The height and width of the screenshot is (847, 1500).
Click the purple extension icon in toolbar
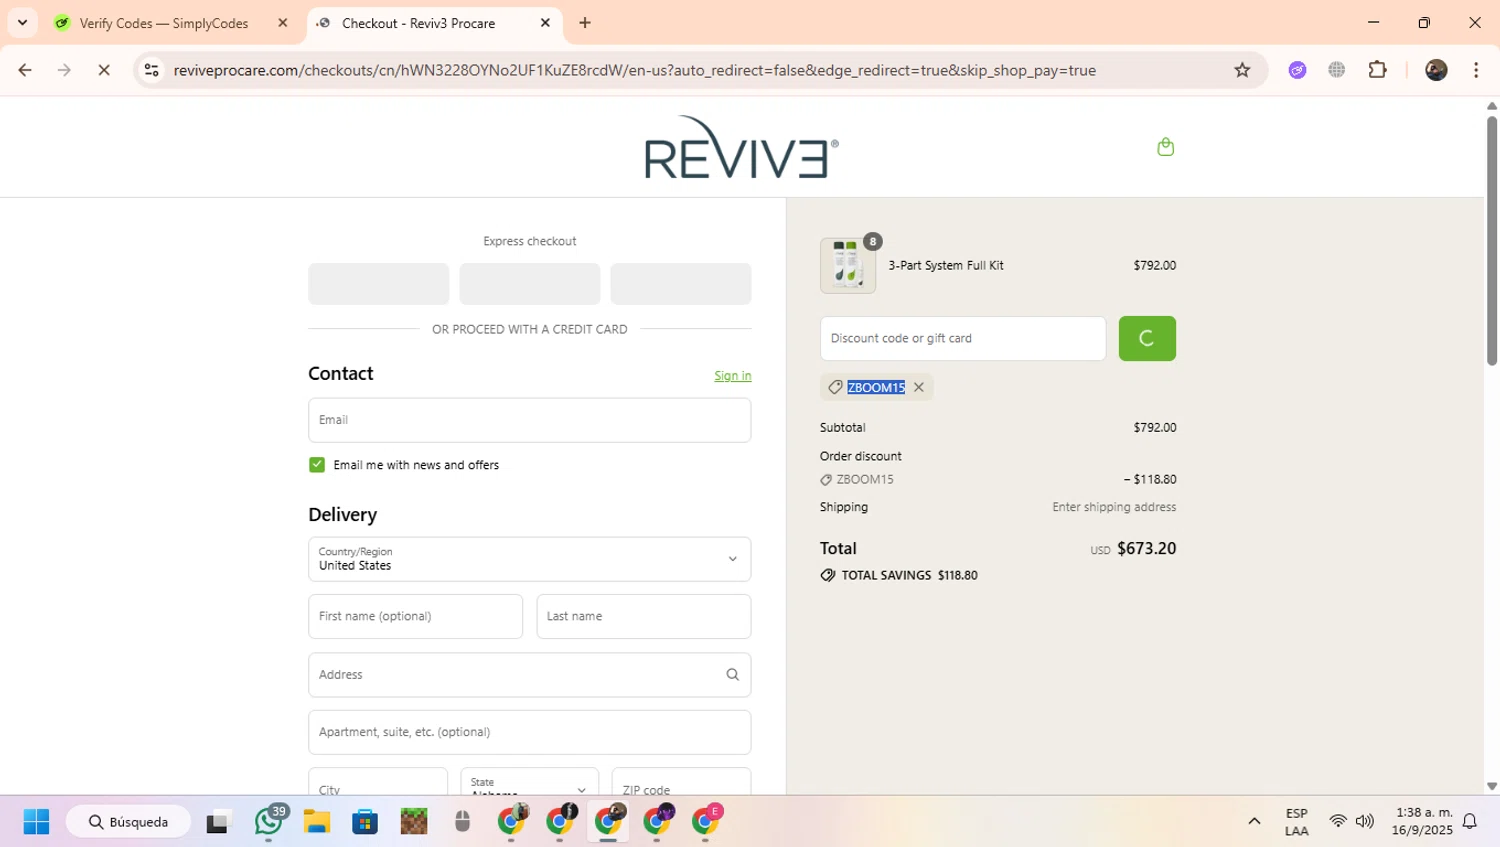pyautogui.click(x=1297, y=70)
